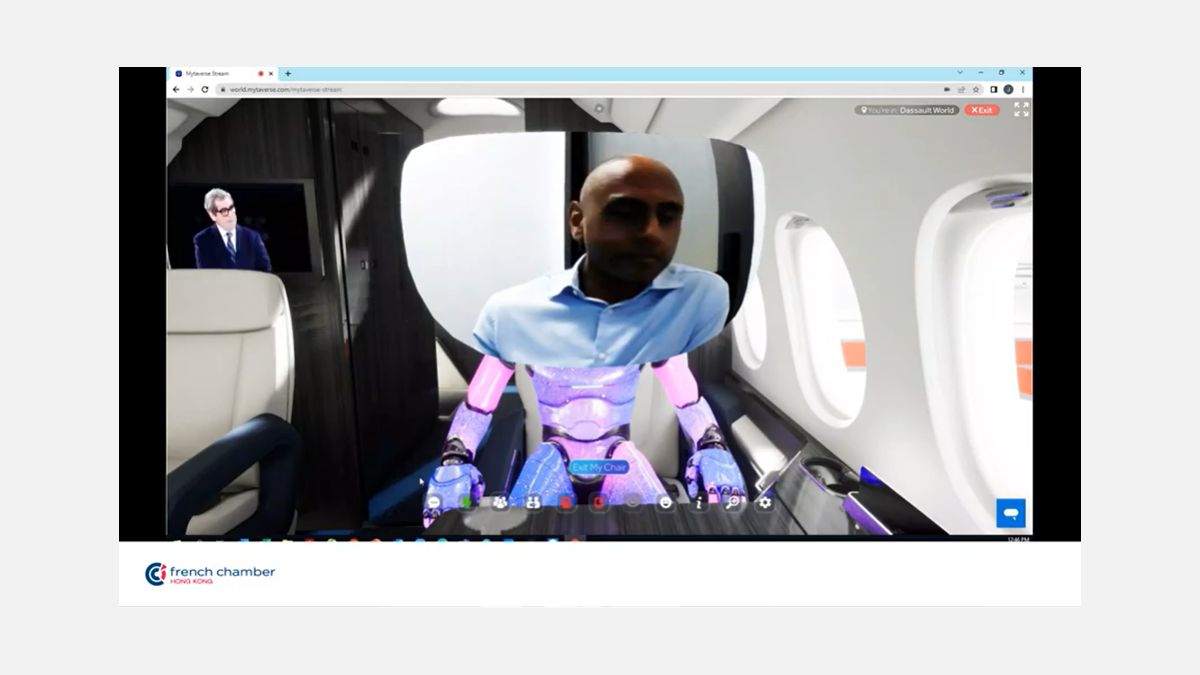Click the magnifier zoom icon in toolbar

tap(732, 503)
